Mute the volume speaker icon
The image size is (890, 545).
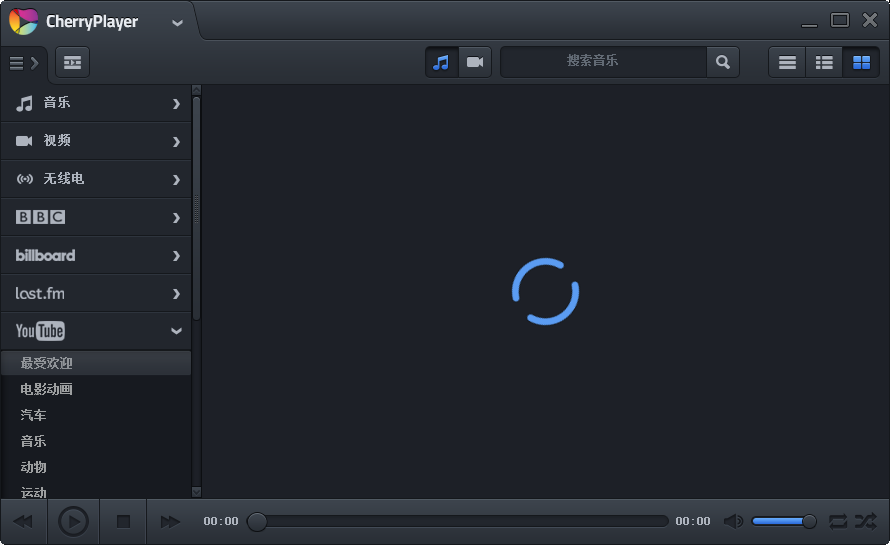(733, 521)
